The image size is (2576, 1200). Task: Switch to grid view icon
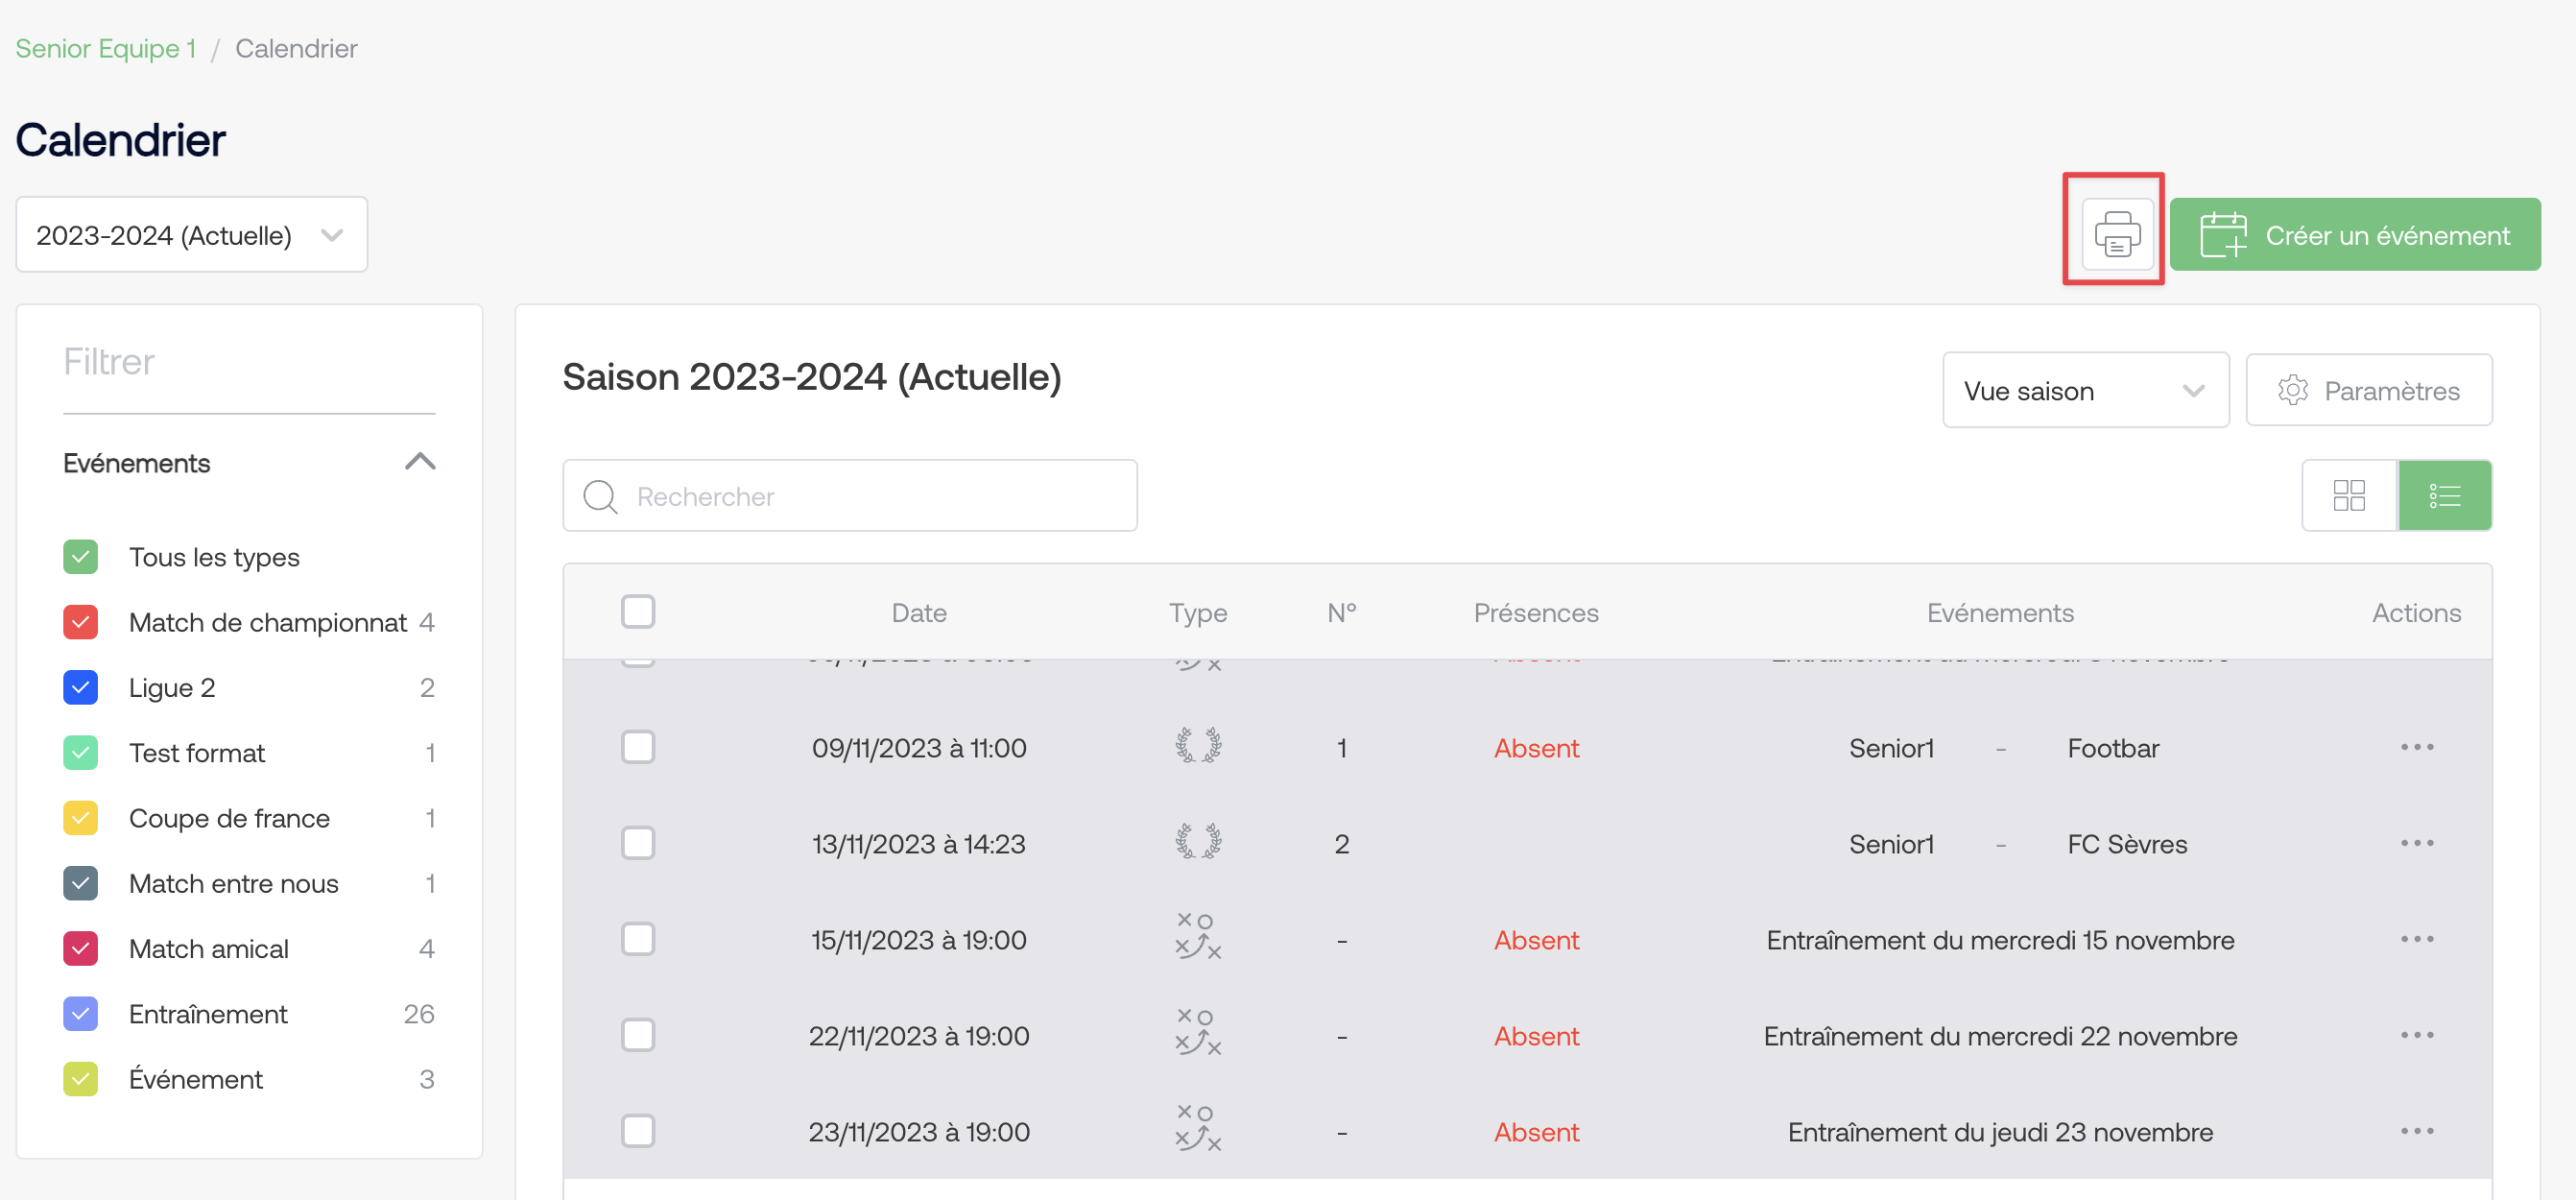point(2348,495)
